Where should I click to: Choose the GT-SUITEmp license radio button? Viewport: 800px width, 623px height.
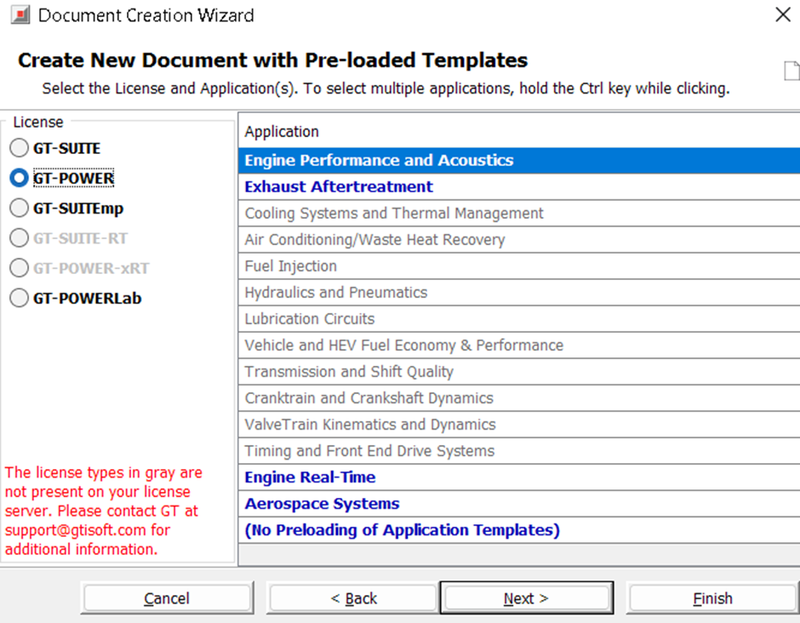click(19, 208)
